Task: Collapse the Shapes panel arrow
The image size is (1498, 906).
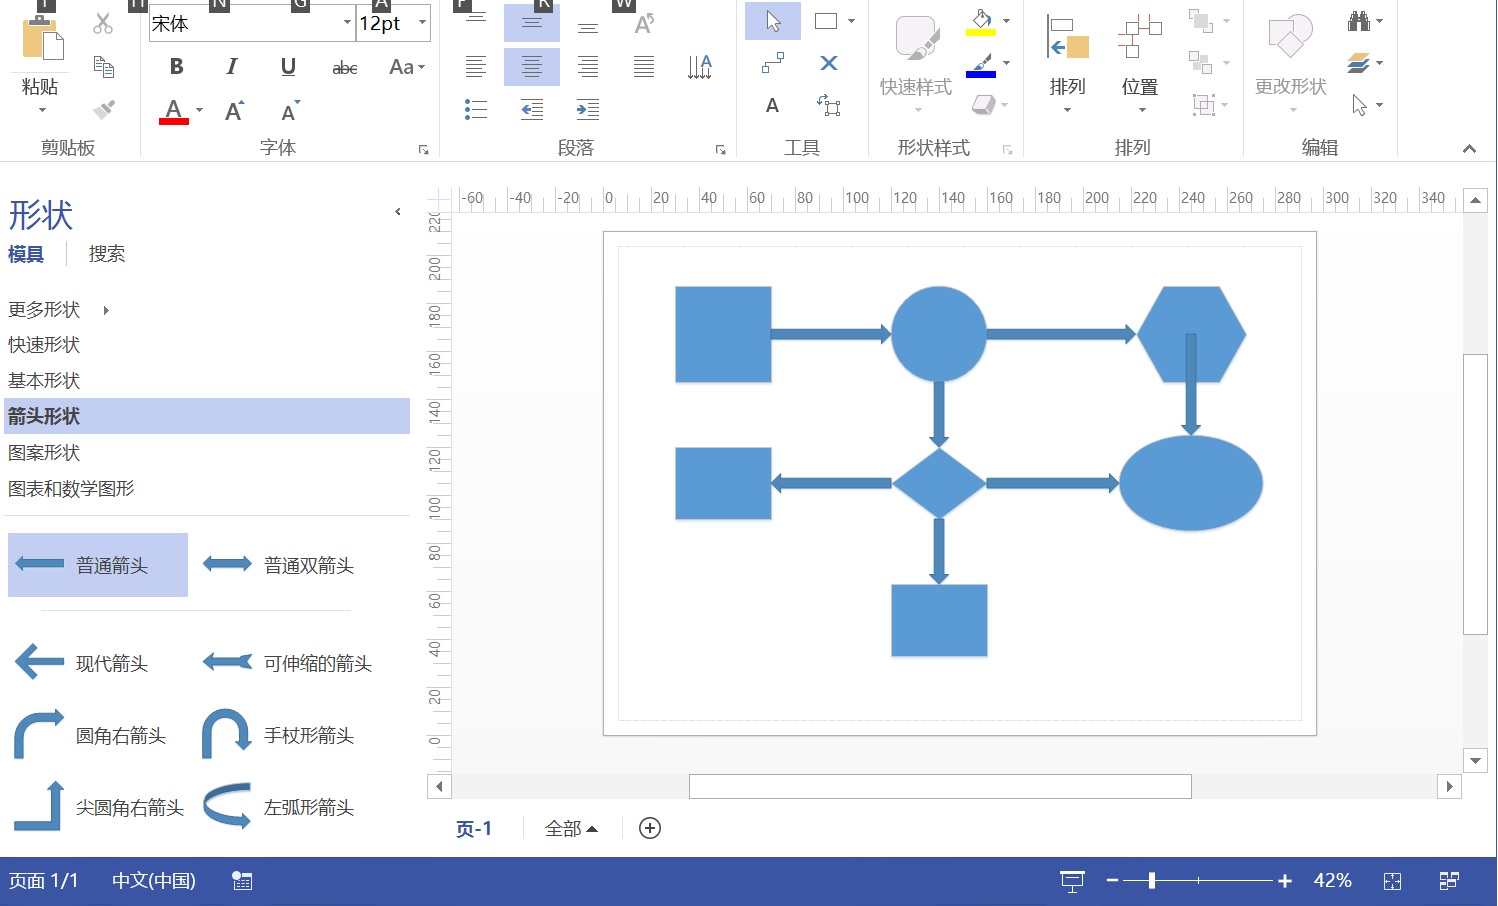Action: pos(398,212)
